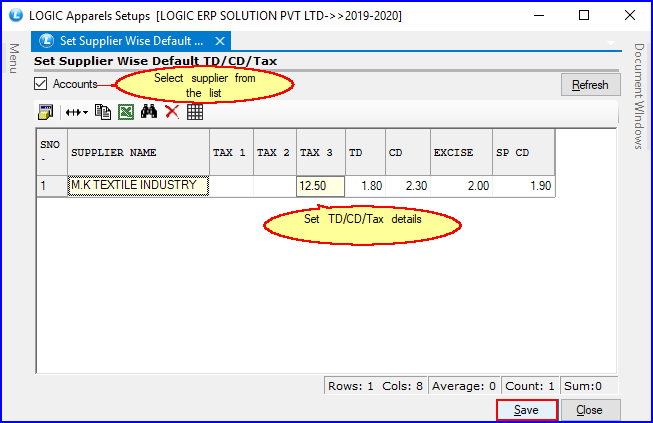Click the EXCISE value 2.00
This screenshot has height=423, width=653.
coord(461,186)
